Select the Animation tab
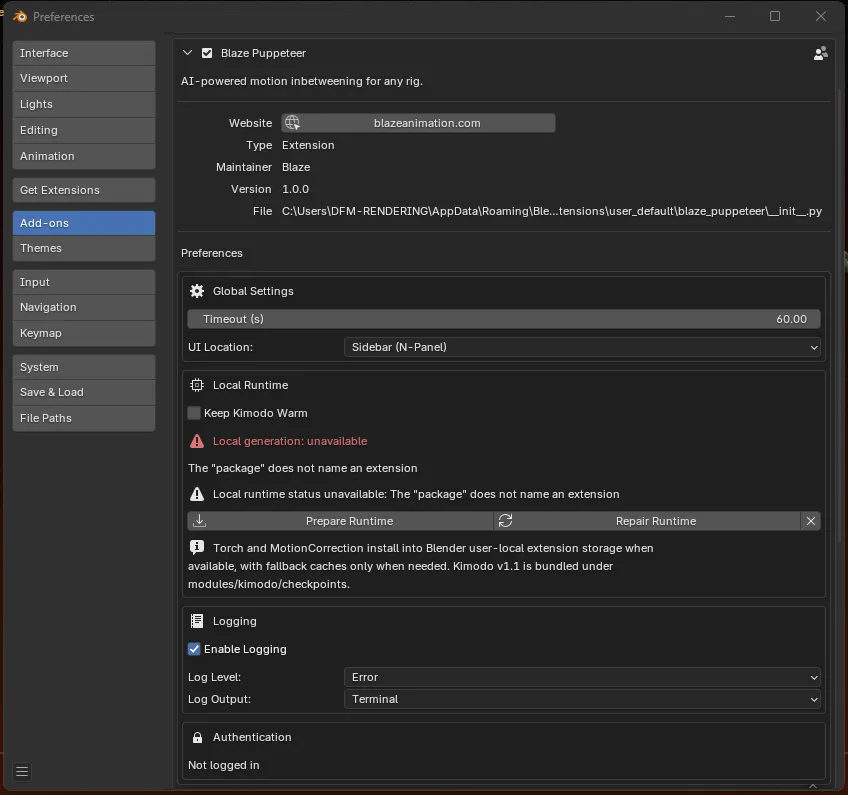 coord(84,156)
